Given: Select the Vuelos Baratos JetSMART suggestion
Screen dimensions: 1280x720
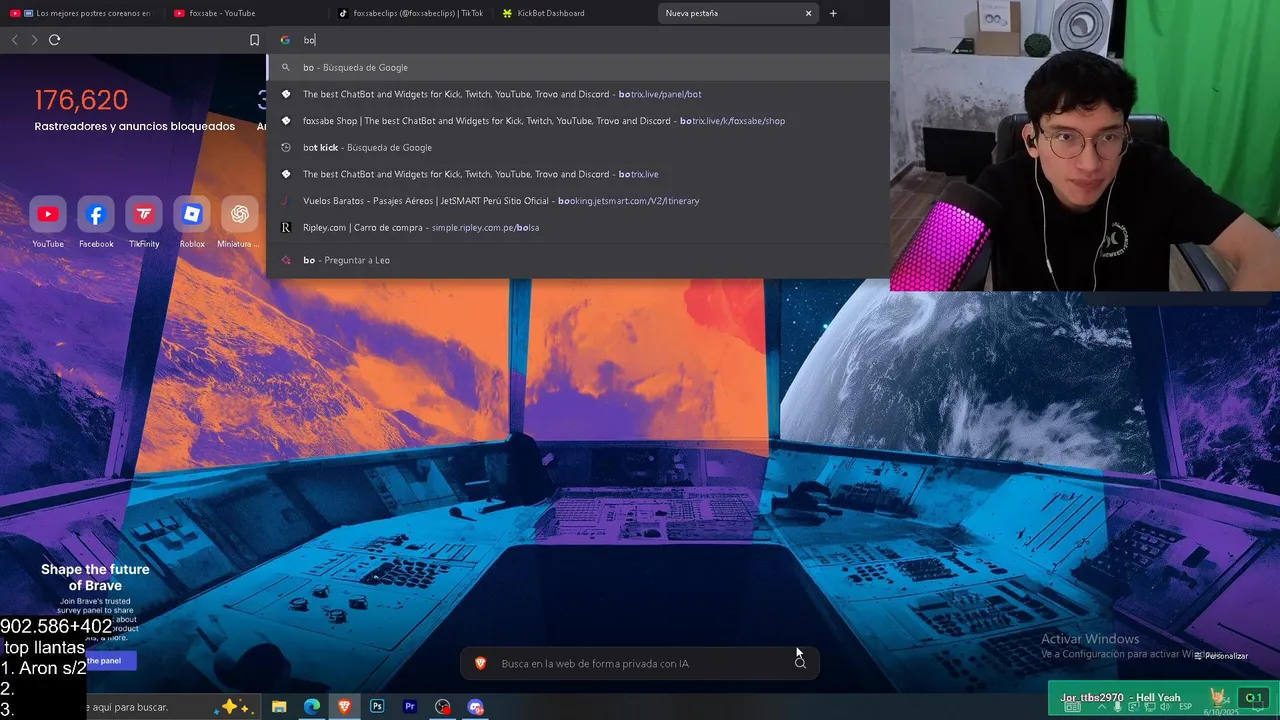Looking at the screenshot, I should click(x=578, y=201).
